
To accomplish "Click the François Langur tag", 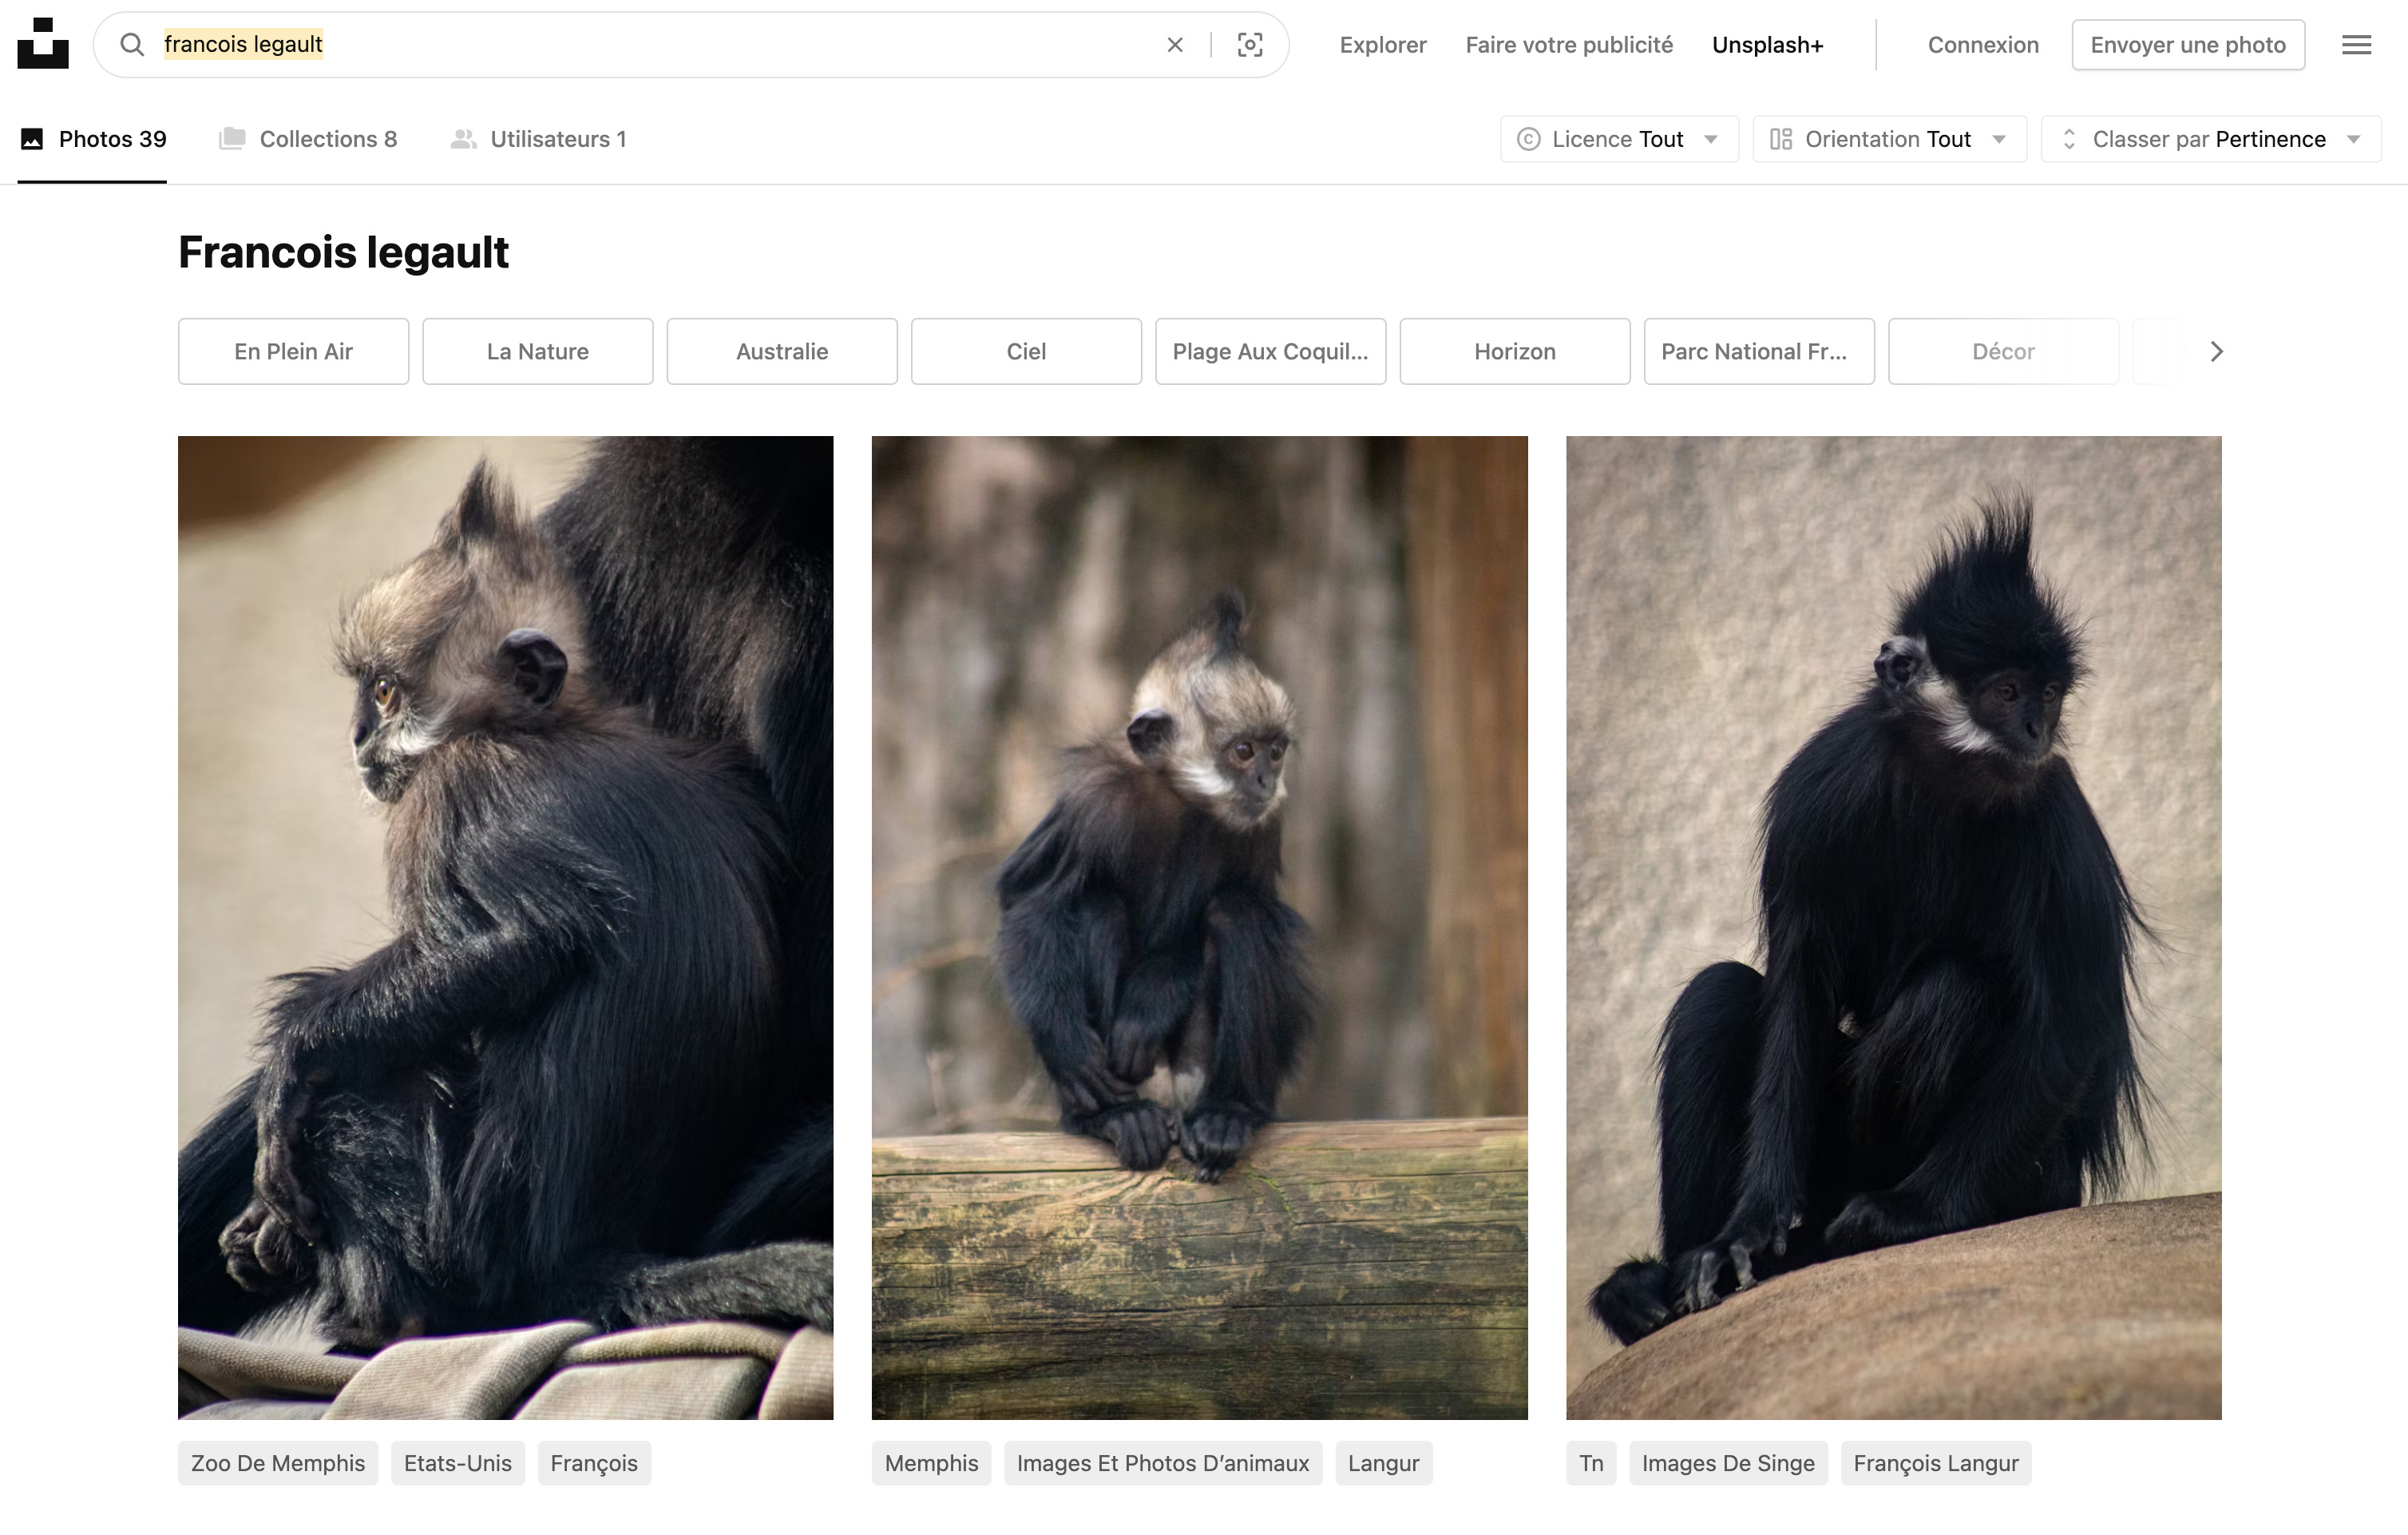I will pyautogui.click(x=1936, y=1463).
